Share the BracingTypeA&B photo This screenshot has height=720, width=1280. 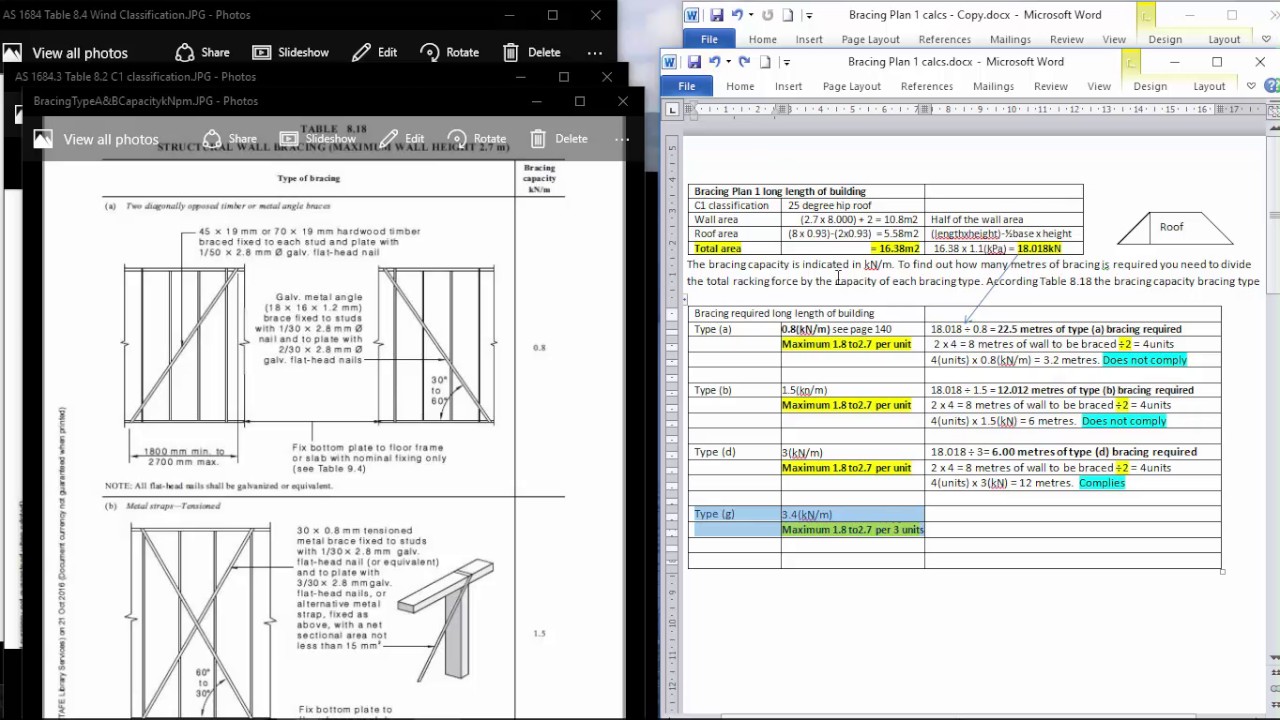pos(229,139)
